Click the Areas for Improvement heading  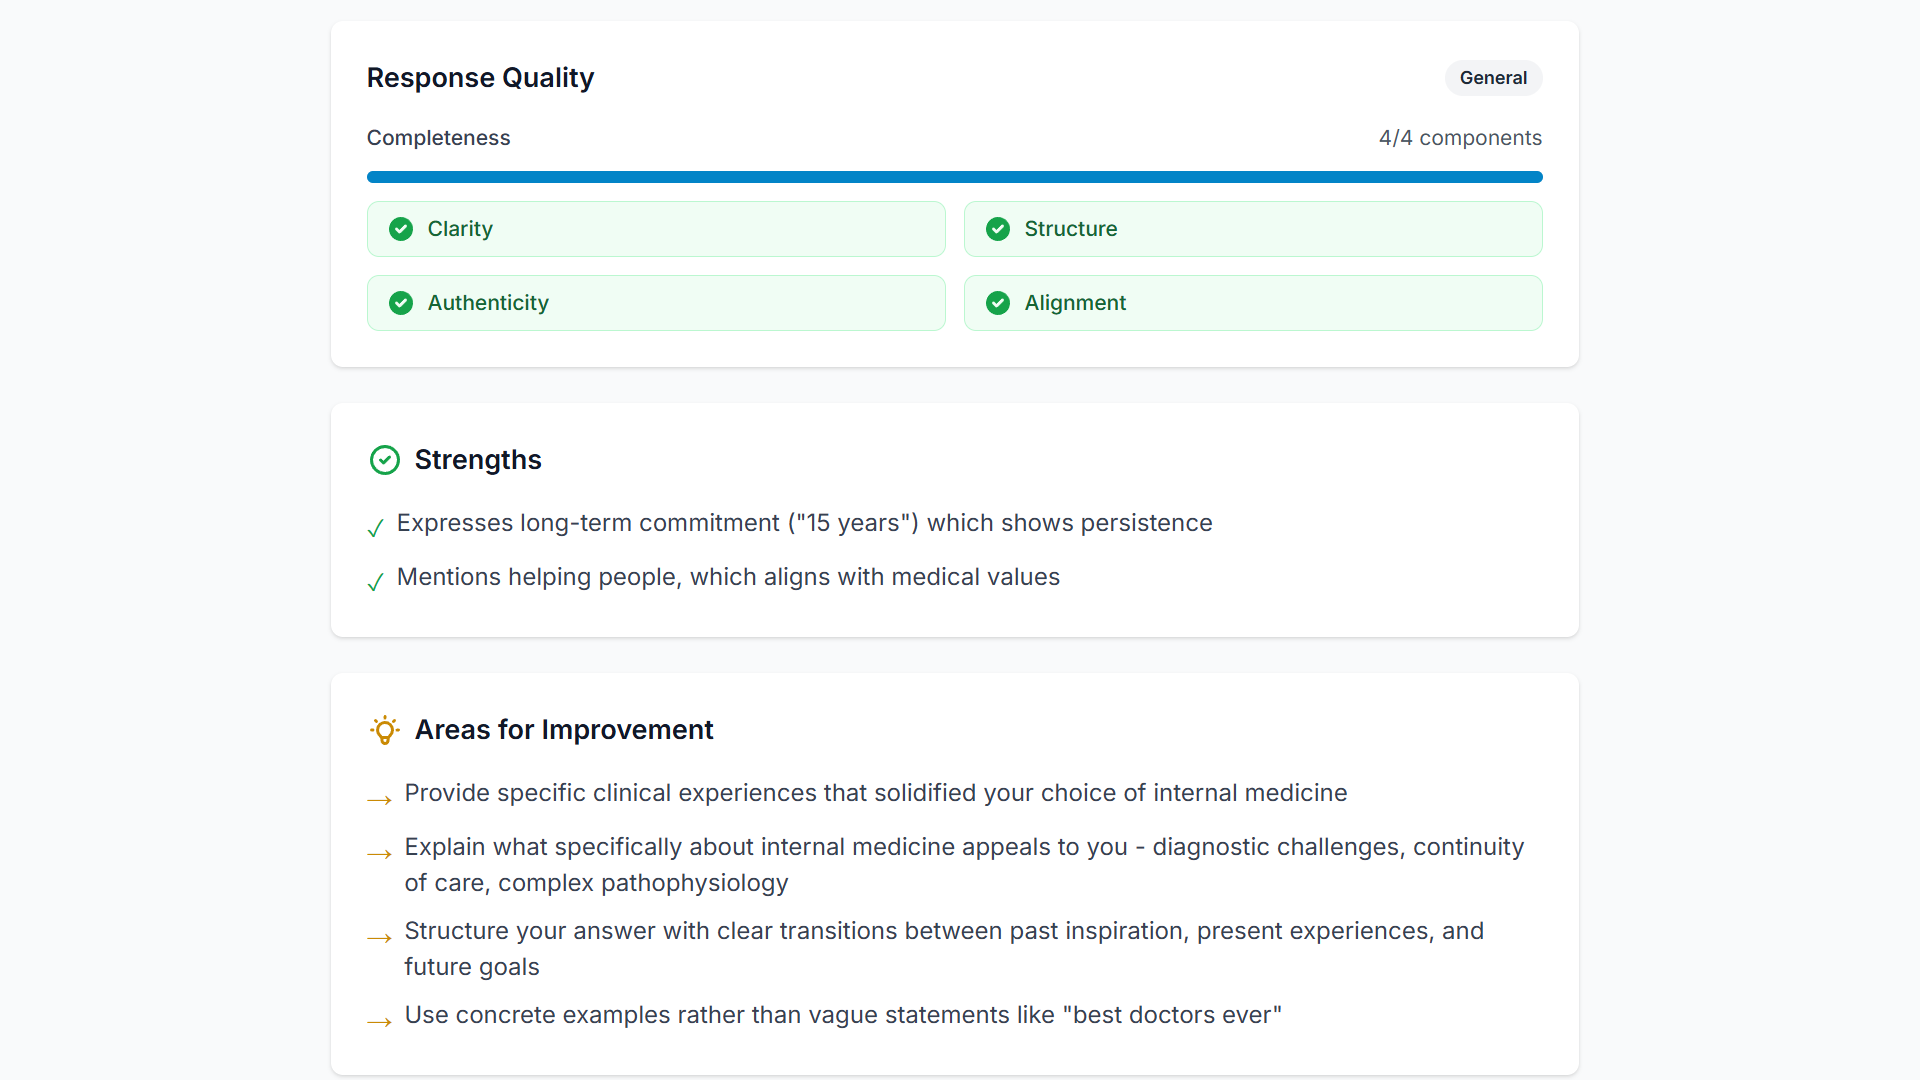coord(564,730)
